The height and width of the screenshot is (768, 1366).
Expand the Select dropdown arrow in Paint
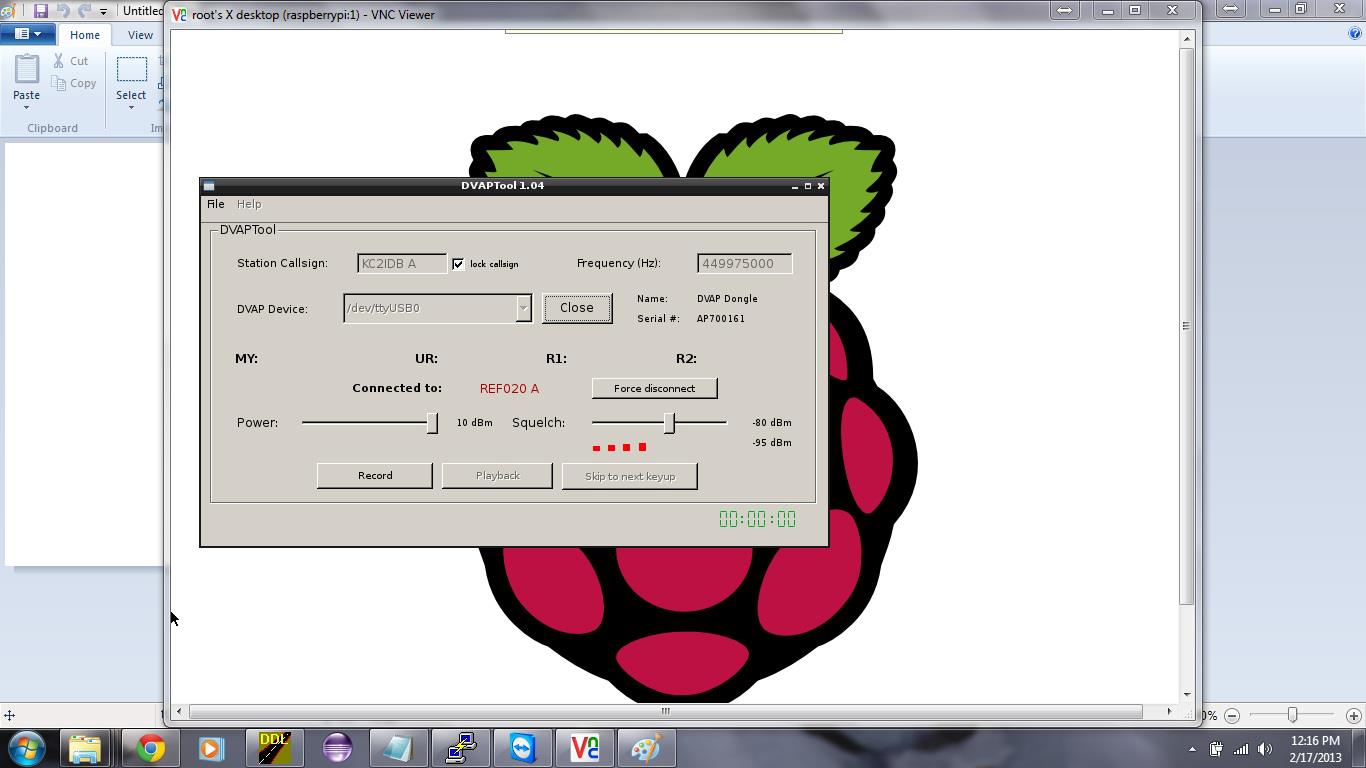(131, 107)
